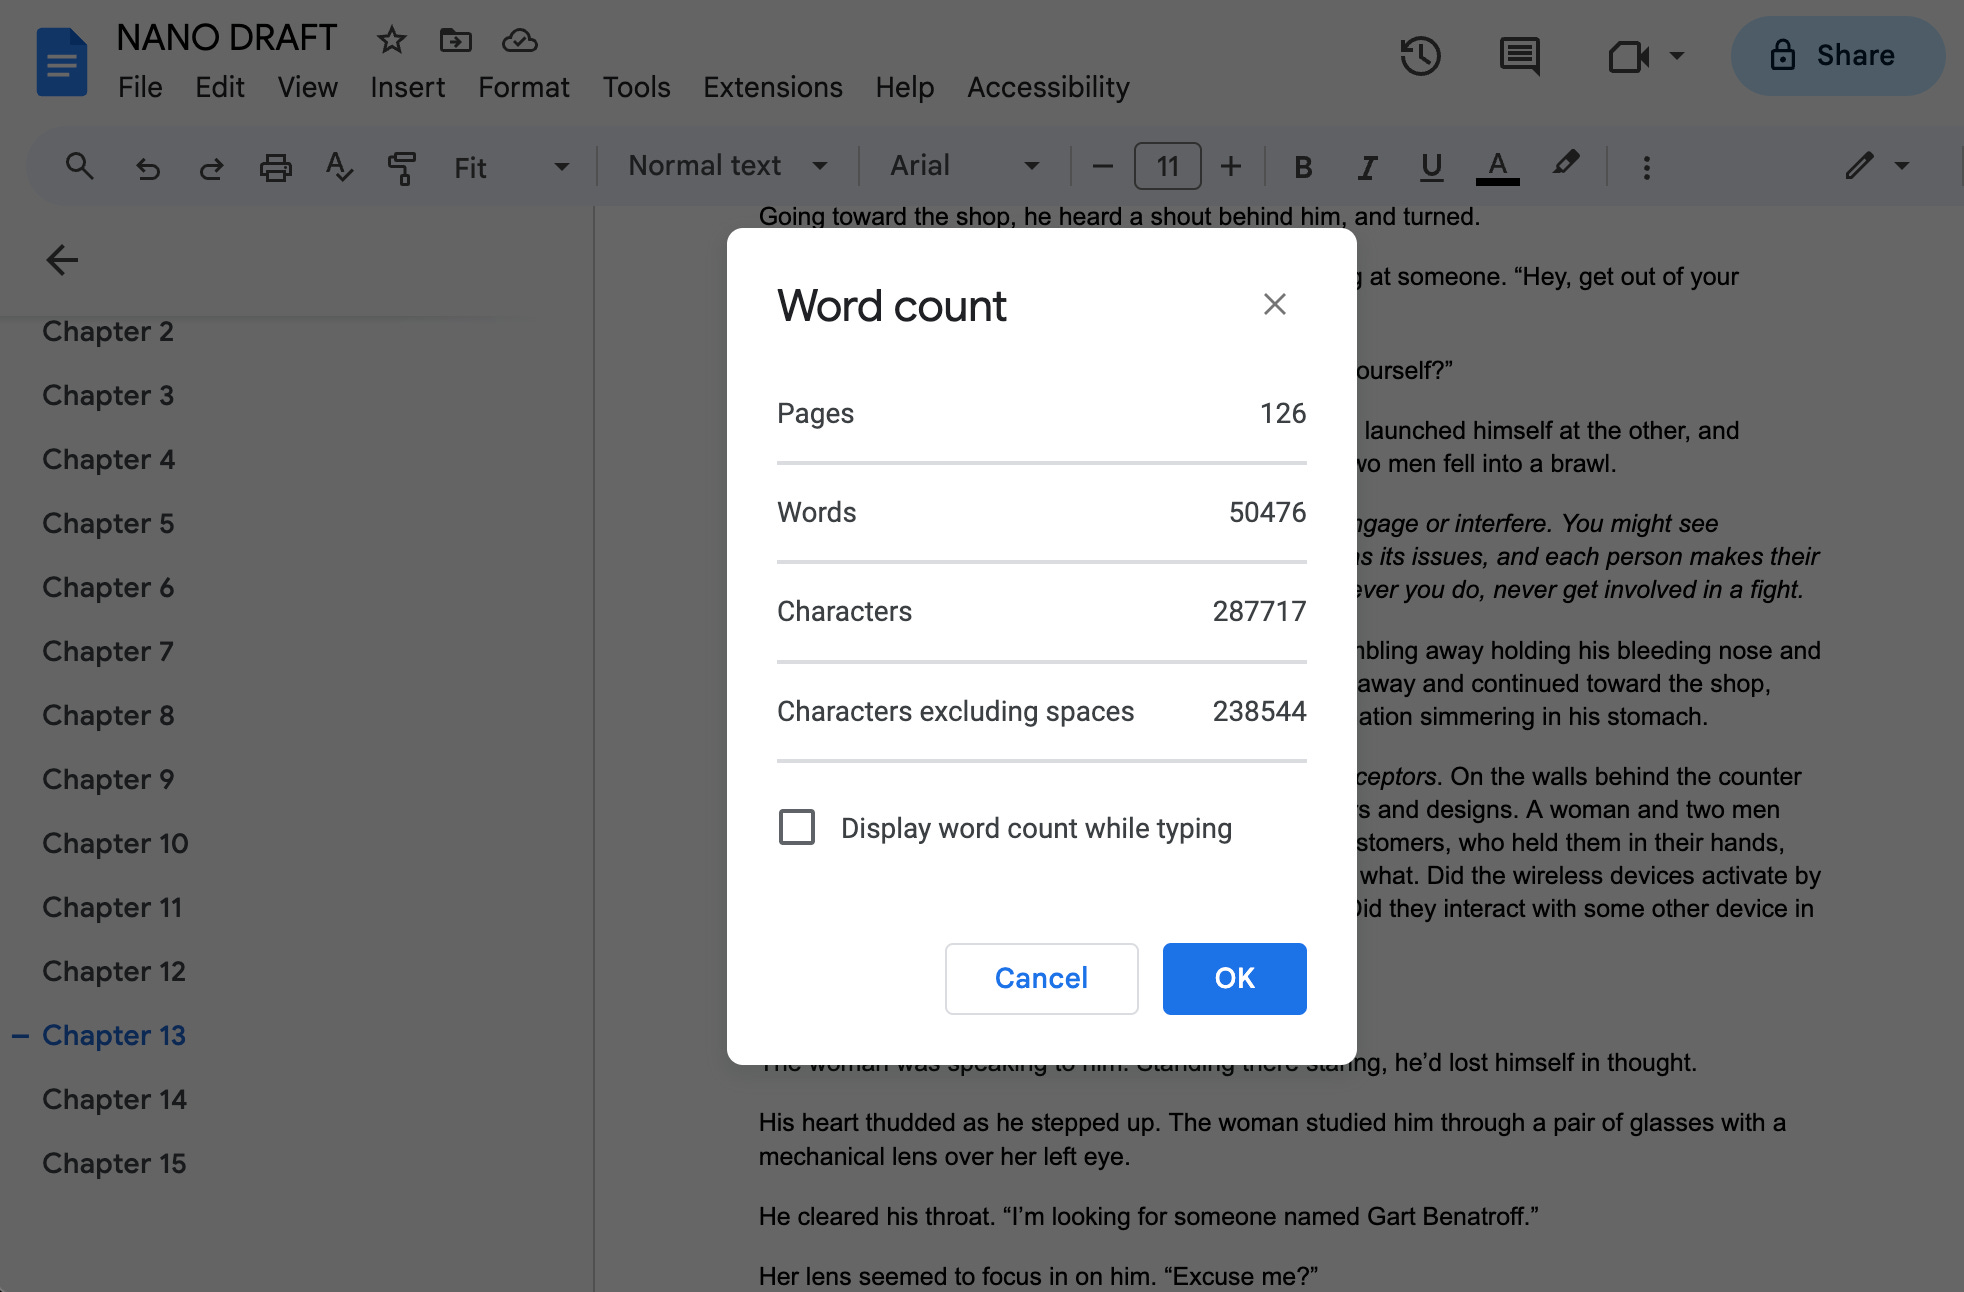Viewport: 1964px width, 1292px height.
Task: Select highlighted Chapter 13 in outline
Action: click(114, 1036)
